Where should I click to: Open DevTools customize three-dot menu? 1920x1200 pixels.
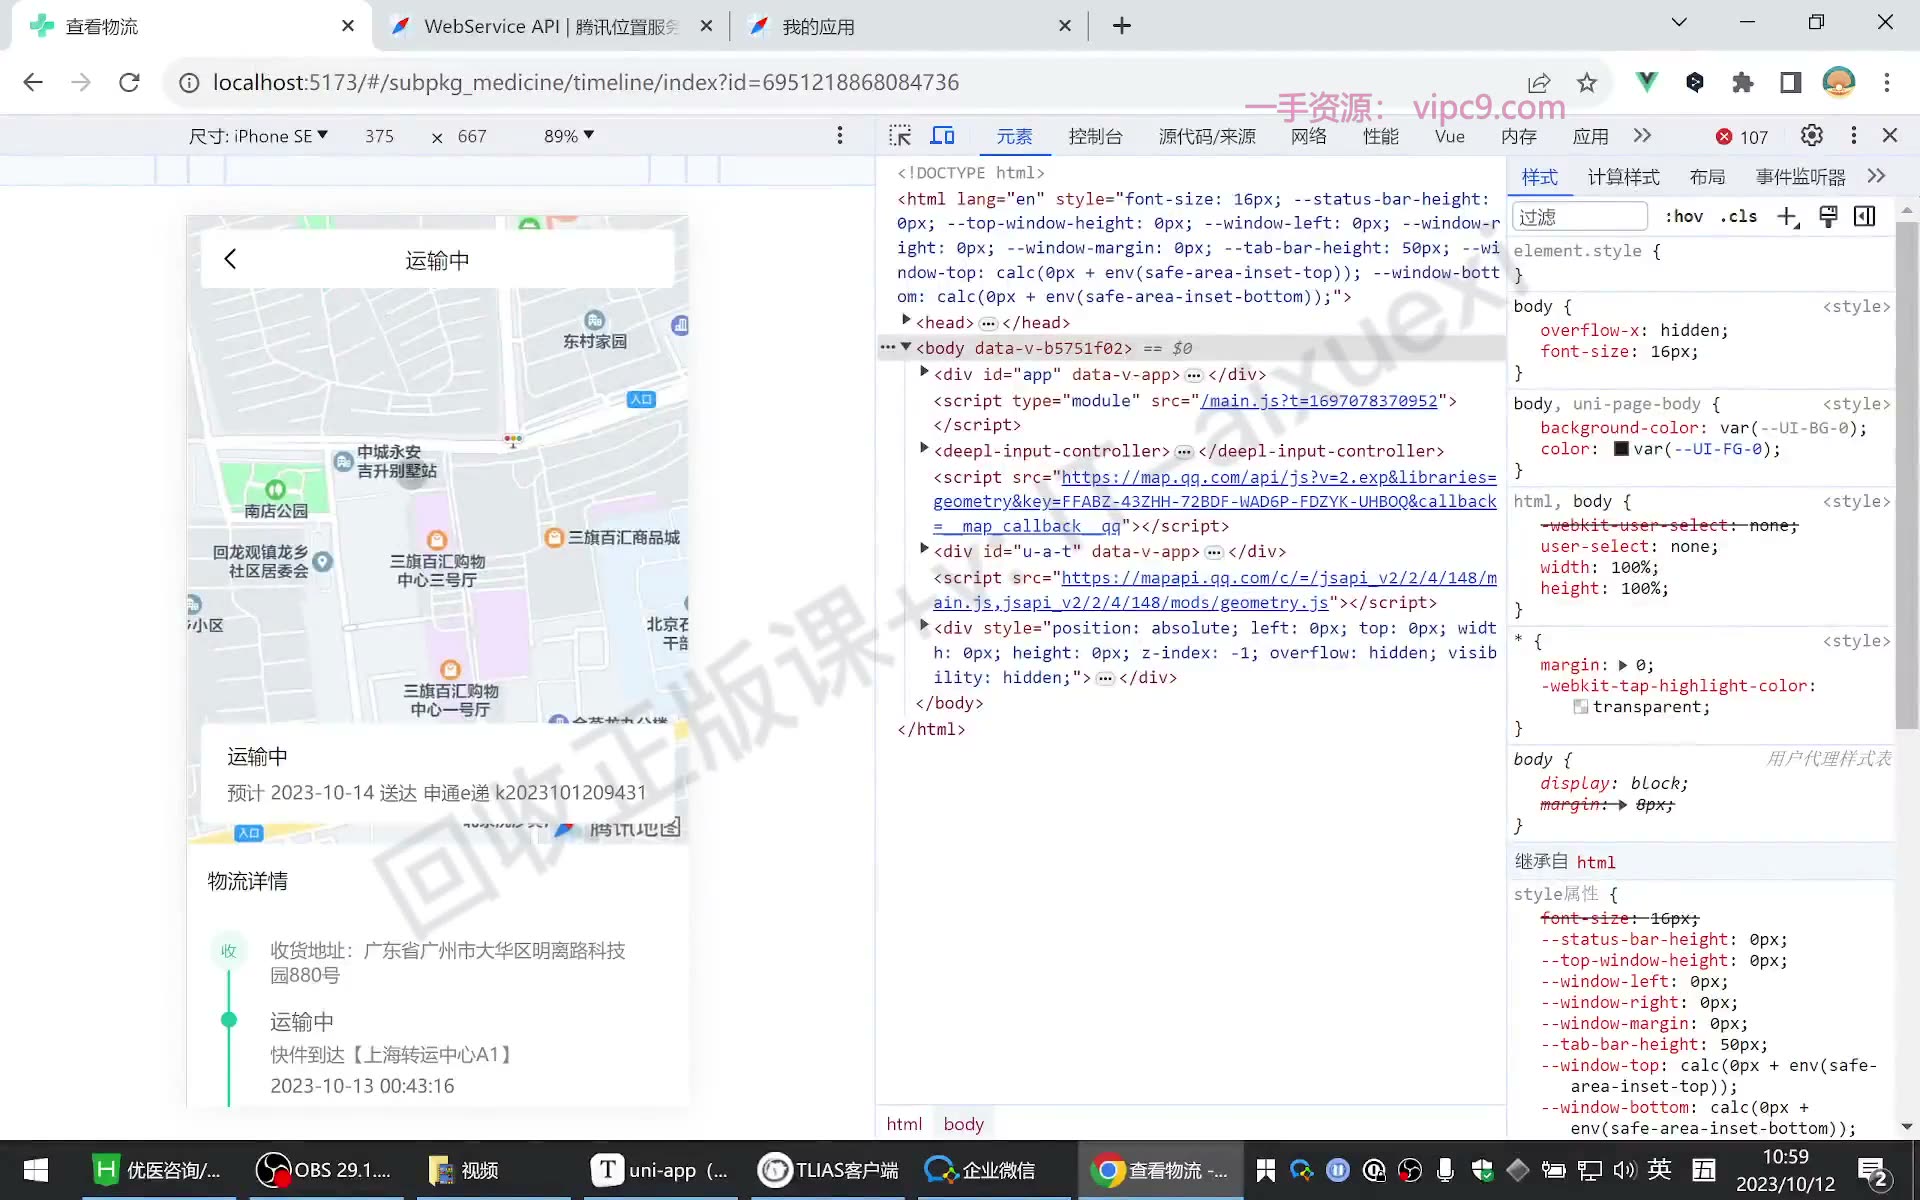[1853, 136]
